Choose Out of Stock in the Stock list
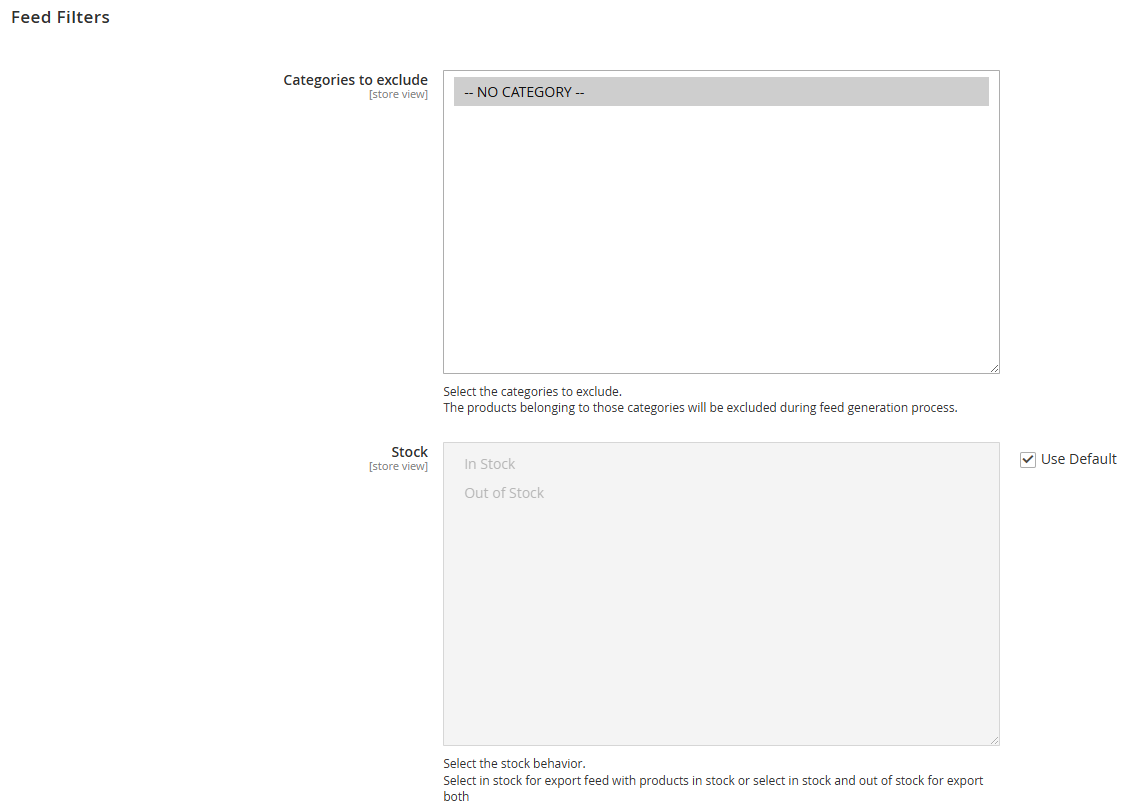The height and width of the screenshot is (809, 1126). pyautogui.click(x=504, y=493)
